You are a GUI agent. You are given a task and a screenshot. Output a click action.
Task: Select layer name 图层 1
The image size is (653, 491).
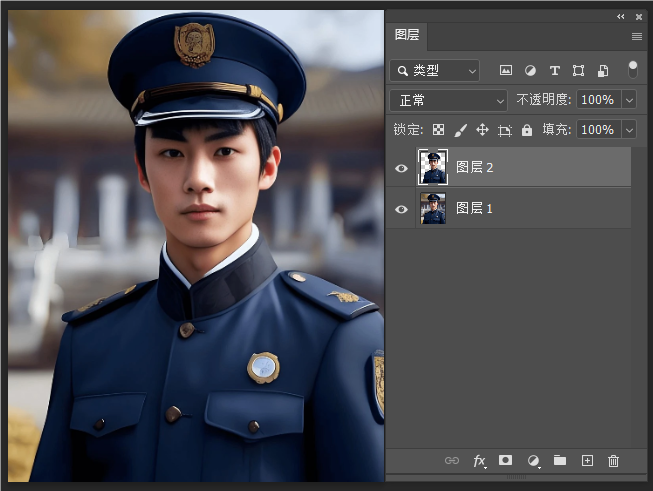tap(474, 208)
